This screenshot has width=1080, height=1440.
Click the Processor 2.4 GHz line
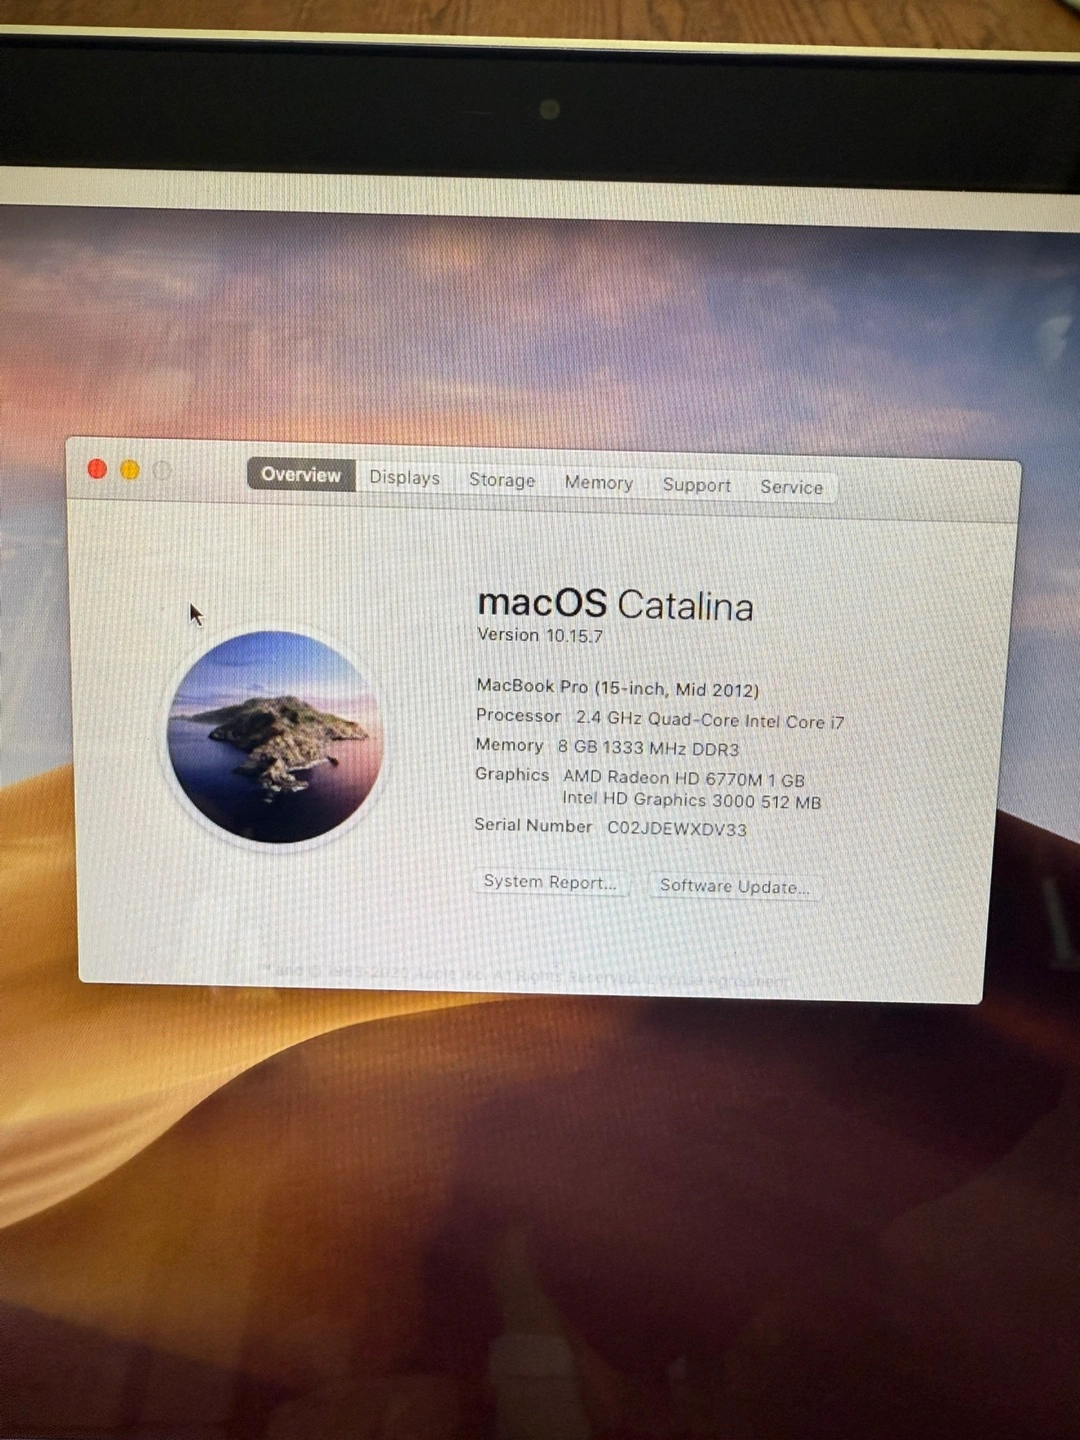click(660, 719)
